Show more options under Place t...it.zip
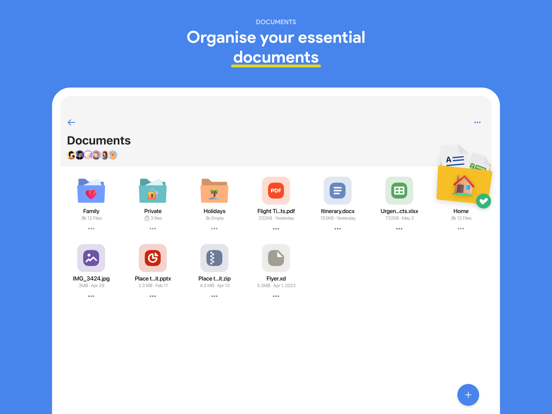Screen dimensions: 552x414 [214, 296]
